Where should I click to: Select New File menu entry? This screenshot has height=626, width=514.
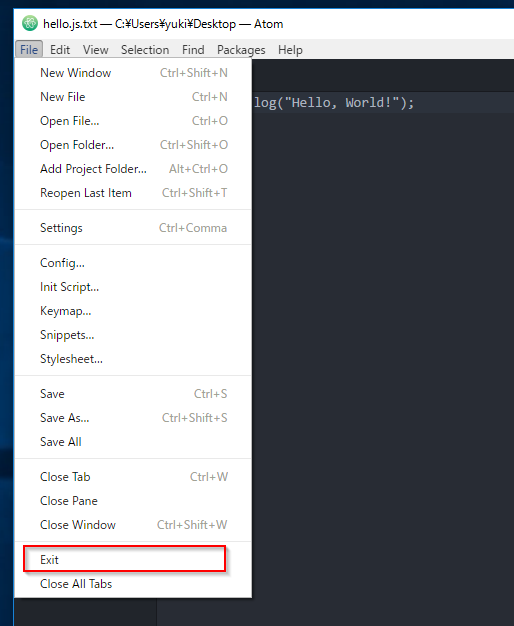(x=133, y=97)
